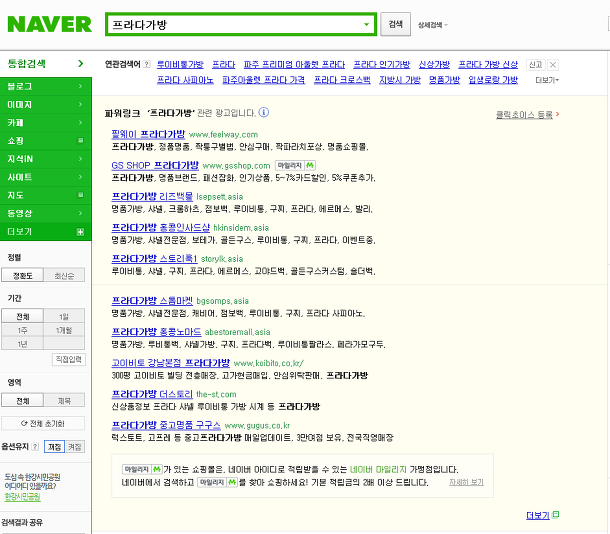This screenshot has height=534, width=610.
Task: Open the 이미지 menu item
Action: click(46, 105)
